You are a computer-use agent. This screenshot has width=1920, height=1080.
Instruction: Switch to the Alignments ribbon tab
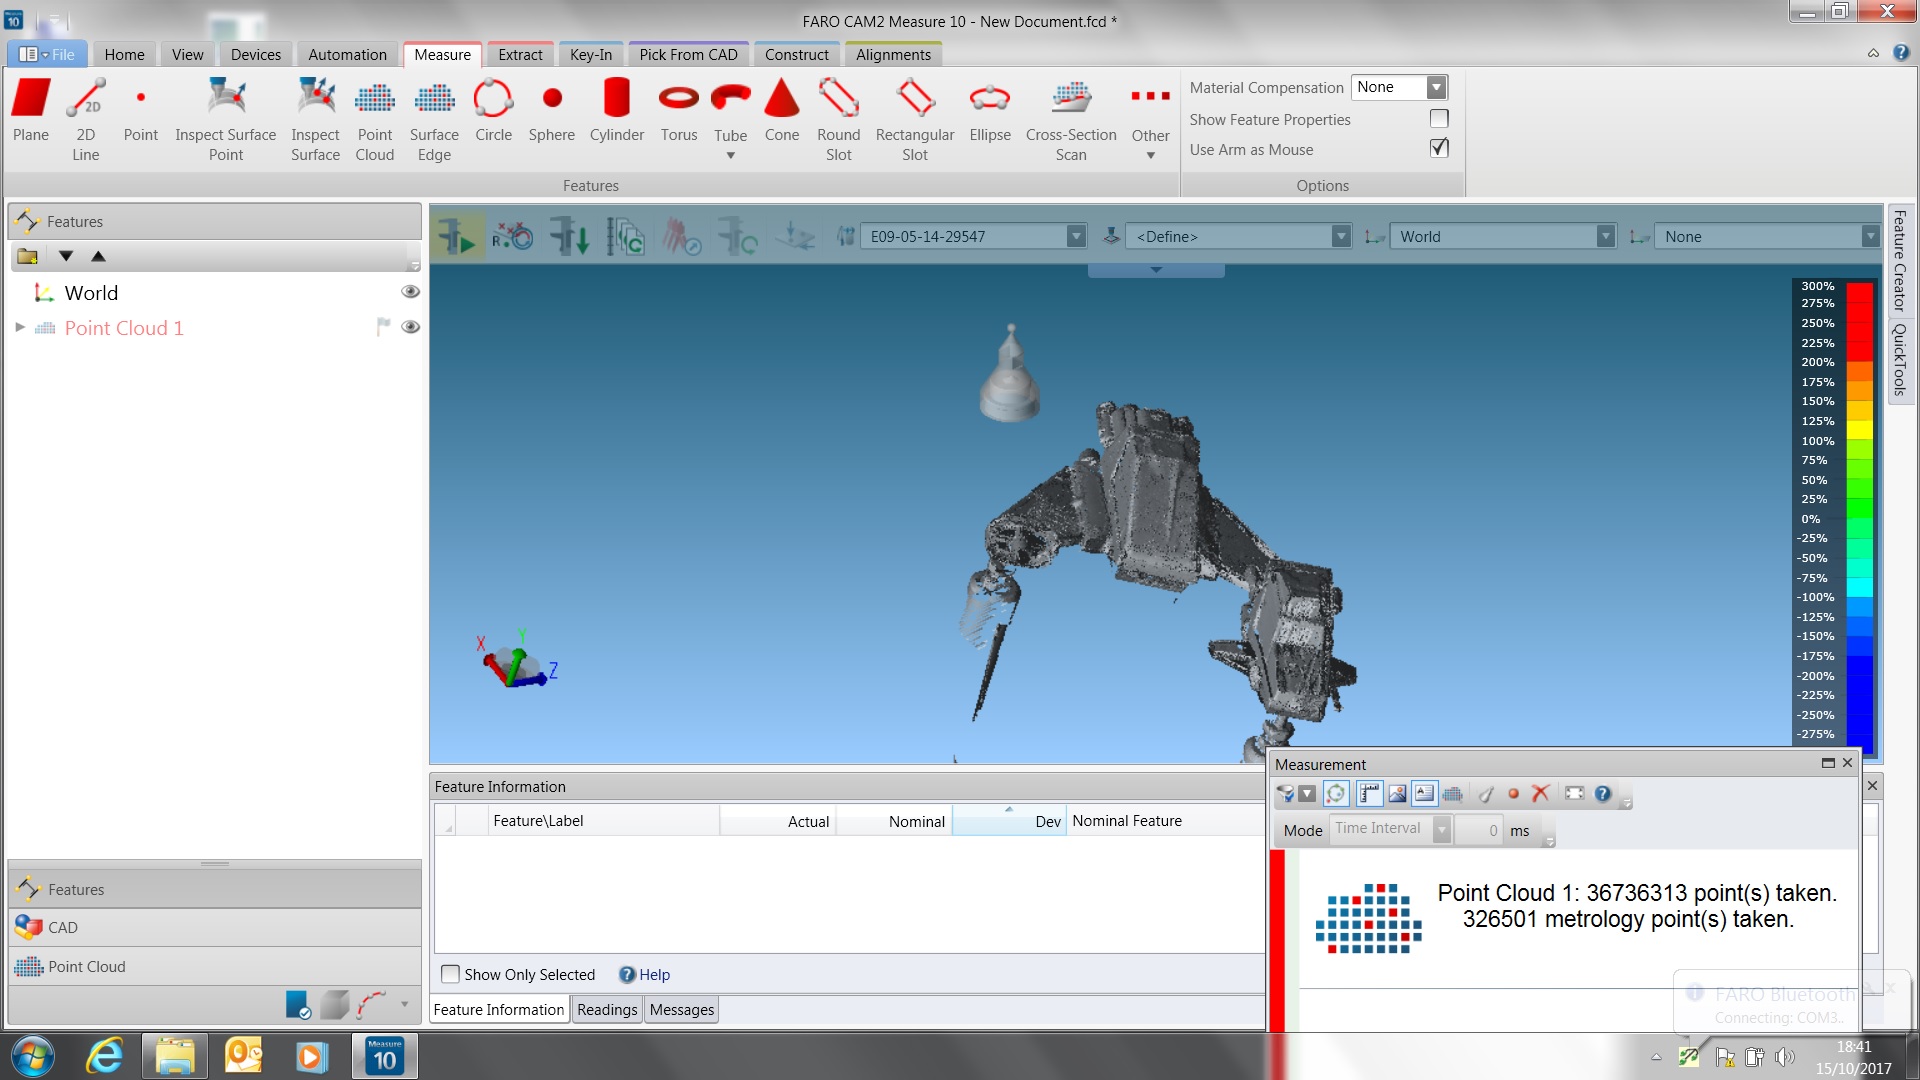[893, 55]
